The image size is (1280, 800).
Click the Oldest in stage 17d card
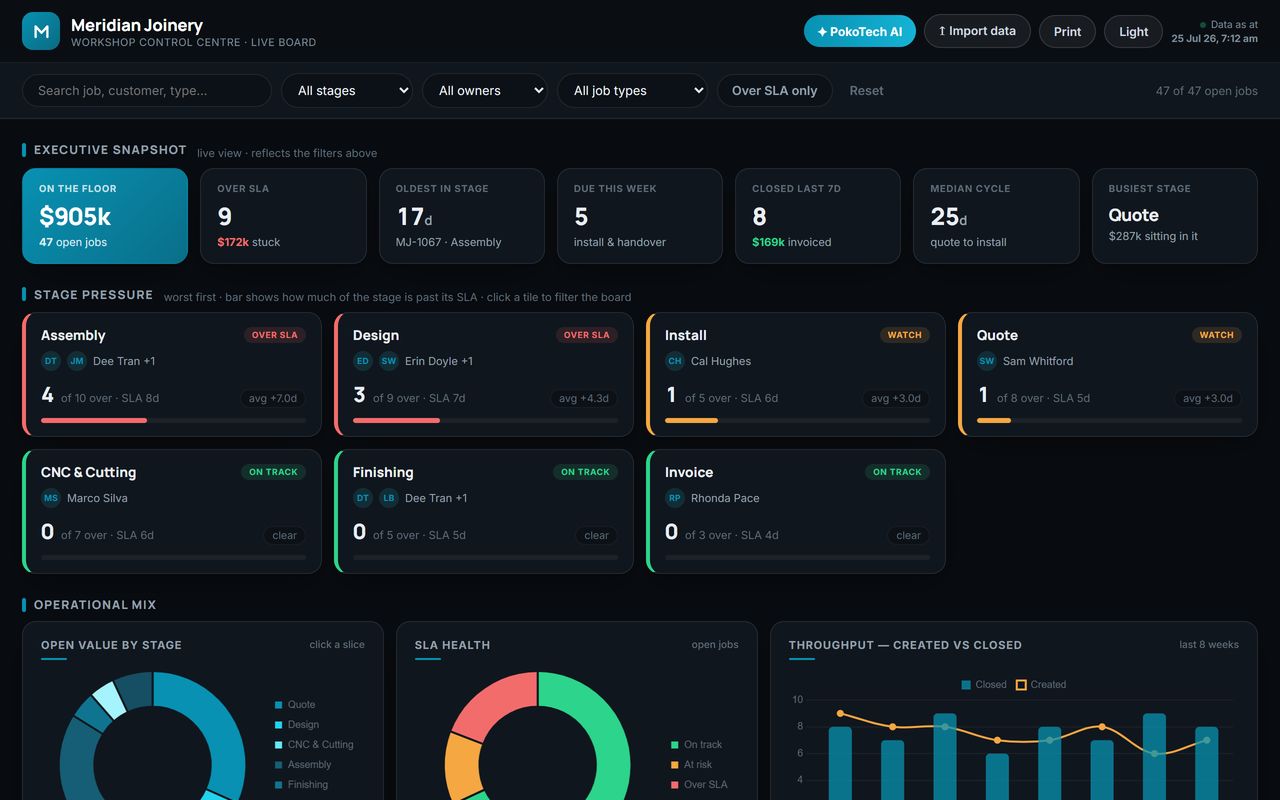462,216
